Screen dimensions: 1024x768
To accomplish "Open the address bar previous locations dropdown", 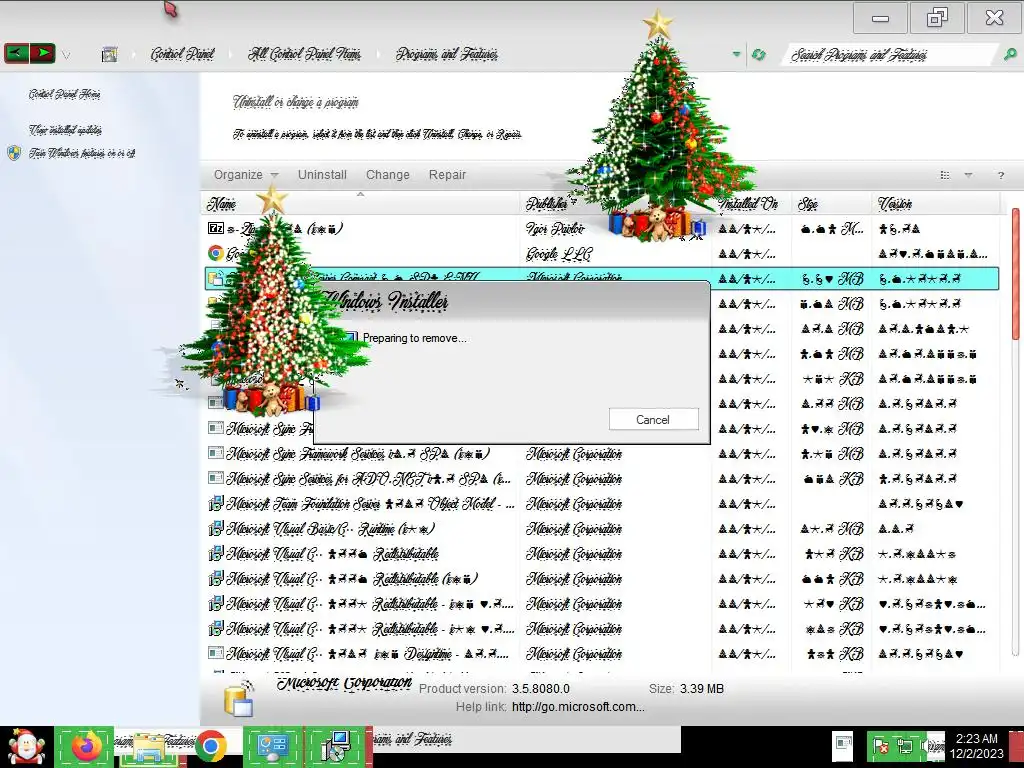I will click(737, 54).
